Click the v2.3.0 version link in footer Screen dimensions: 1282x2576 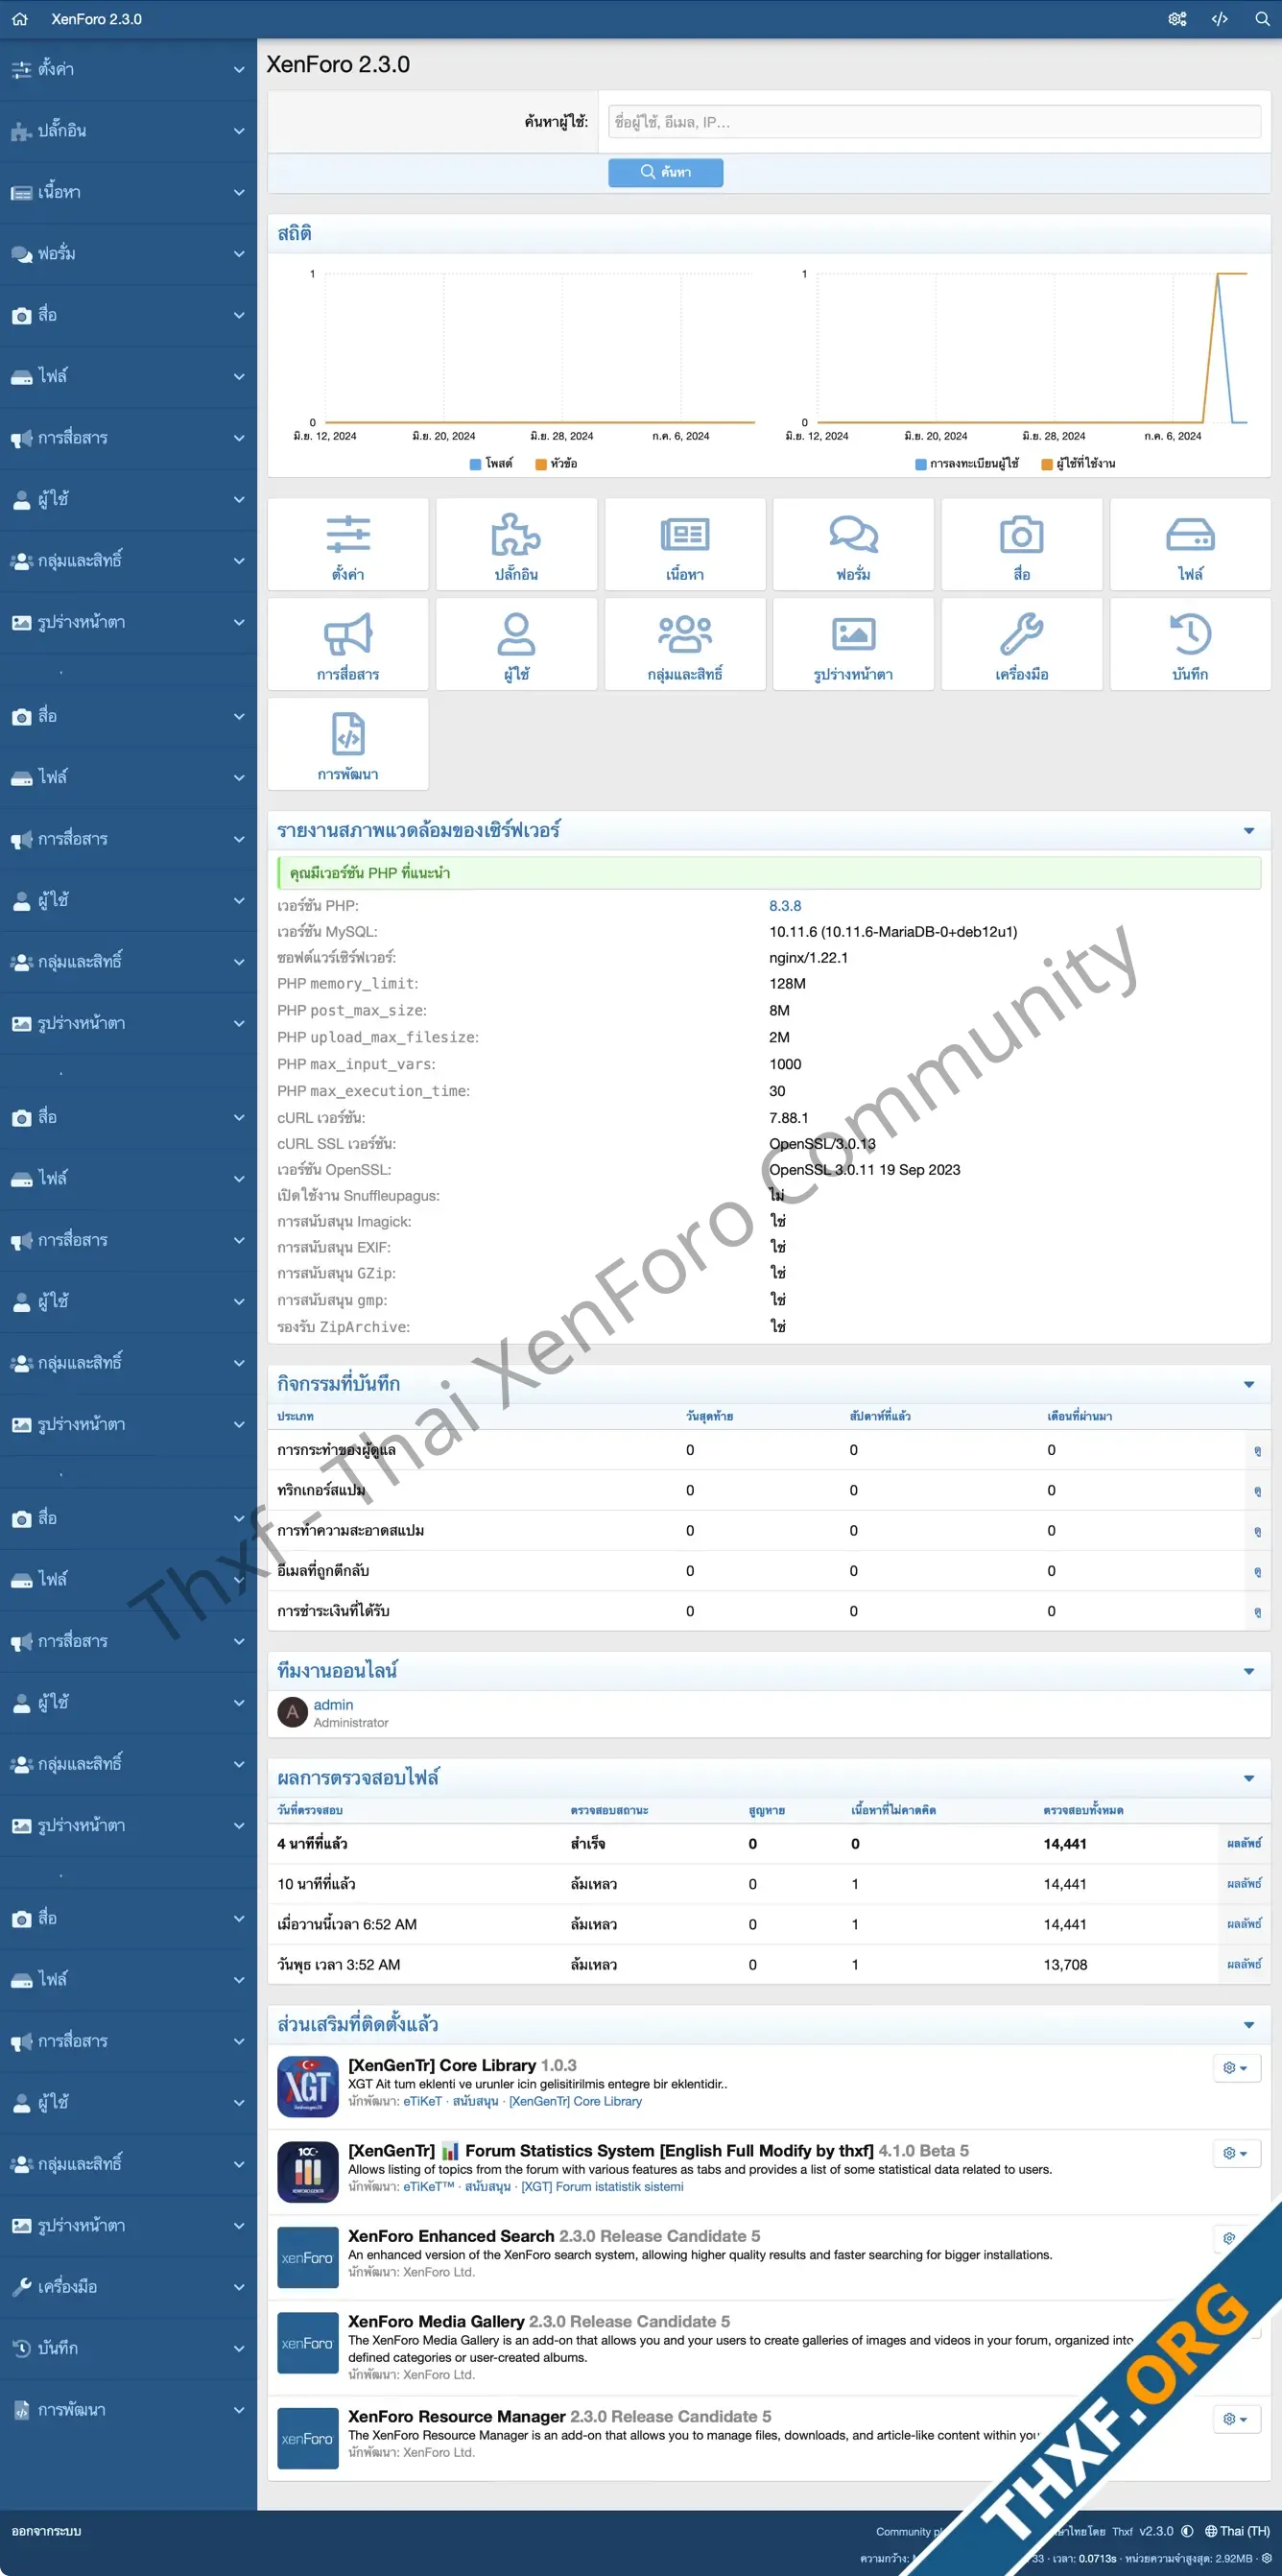pos(1156,2531)
